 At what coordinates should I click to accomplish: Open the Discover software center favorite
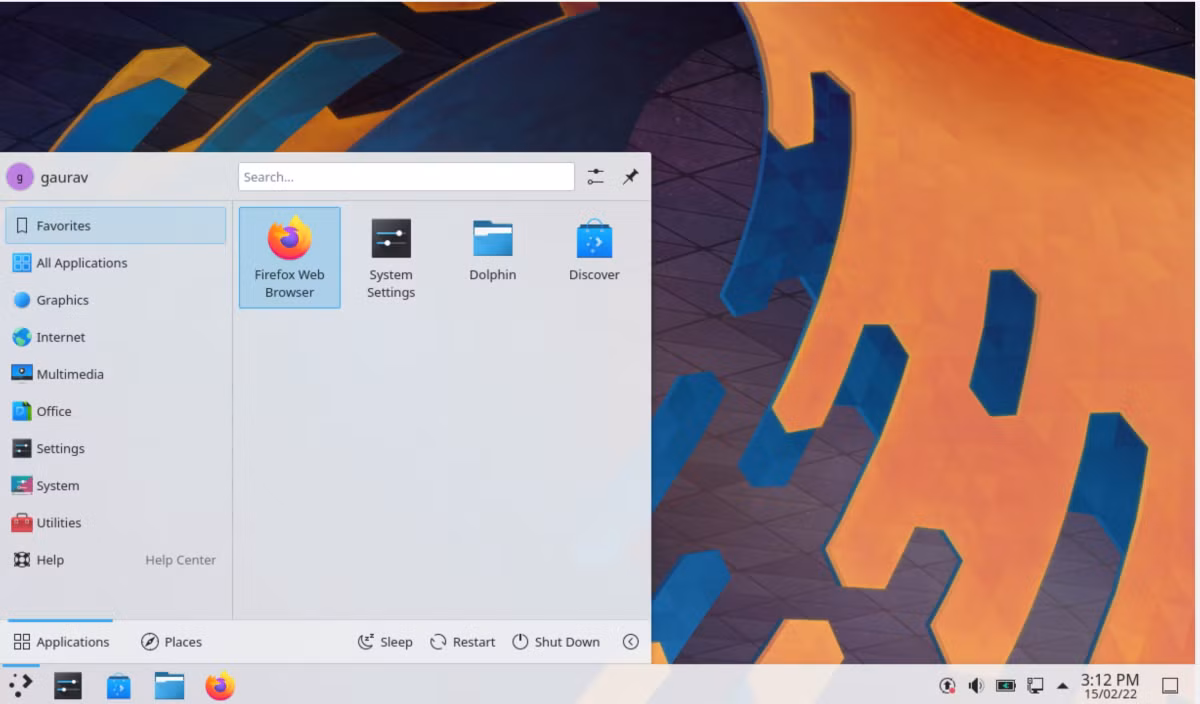[x=594, y=250]
